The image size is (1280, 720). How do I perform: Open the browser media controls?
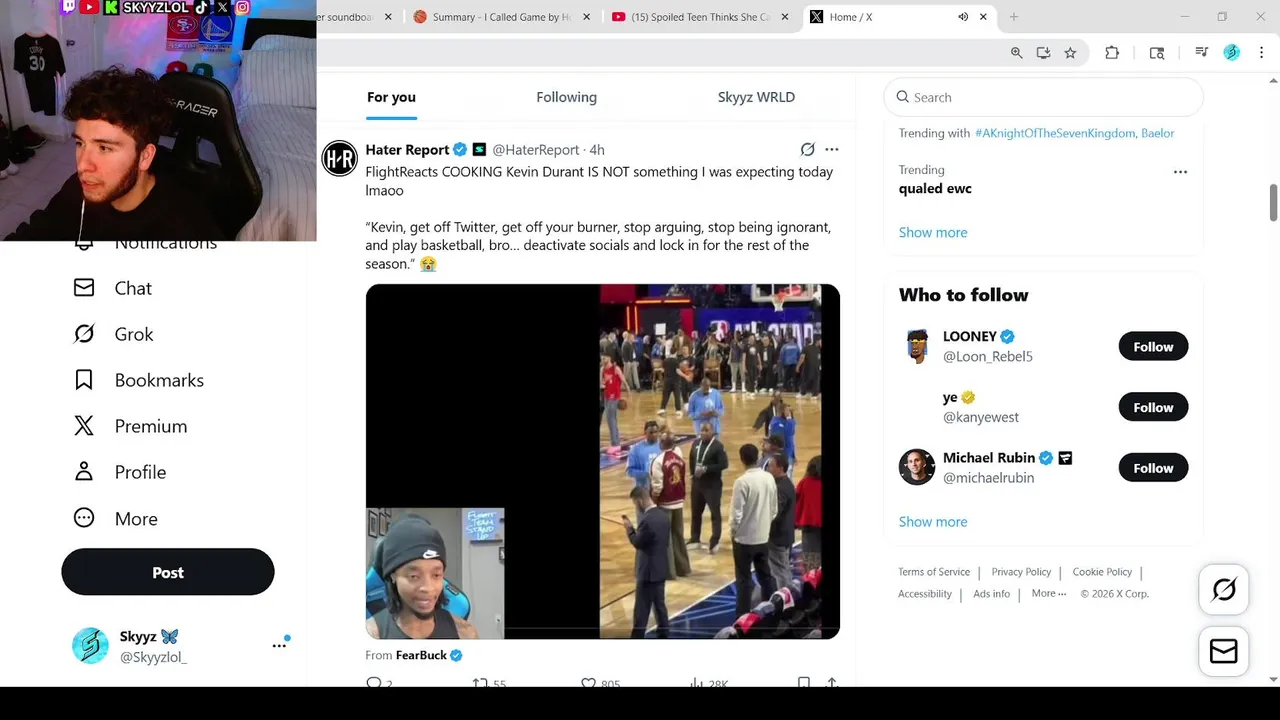tap(1202, 53)
